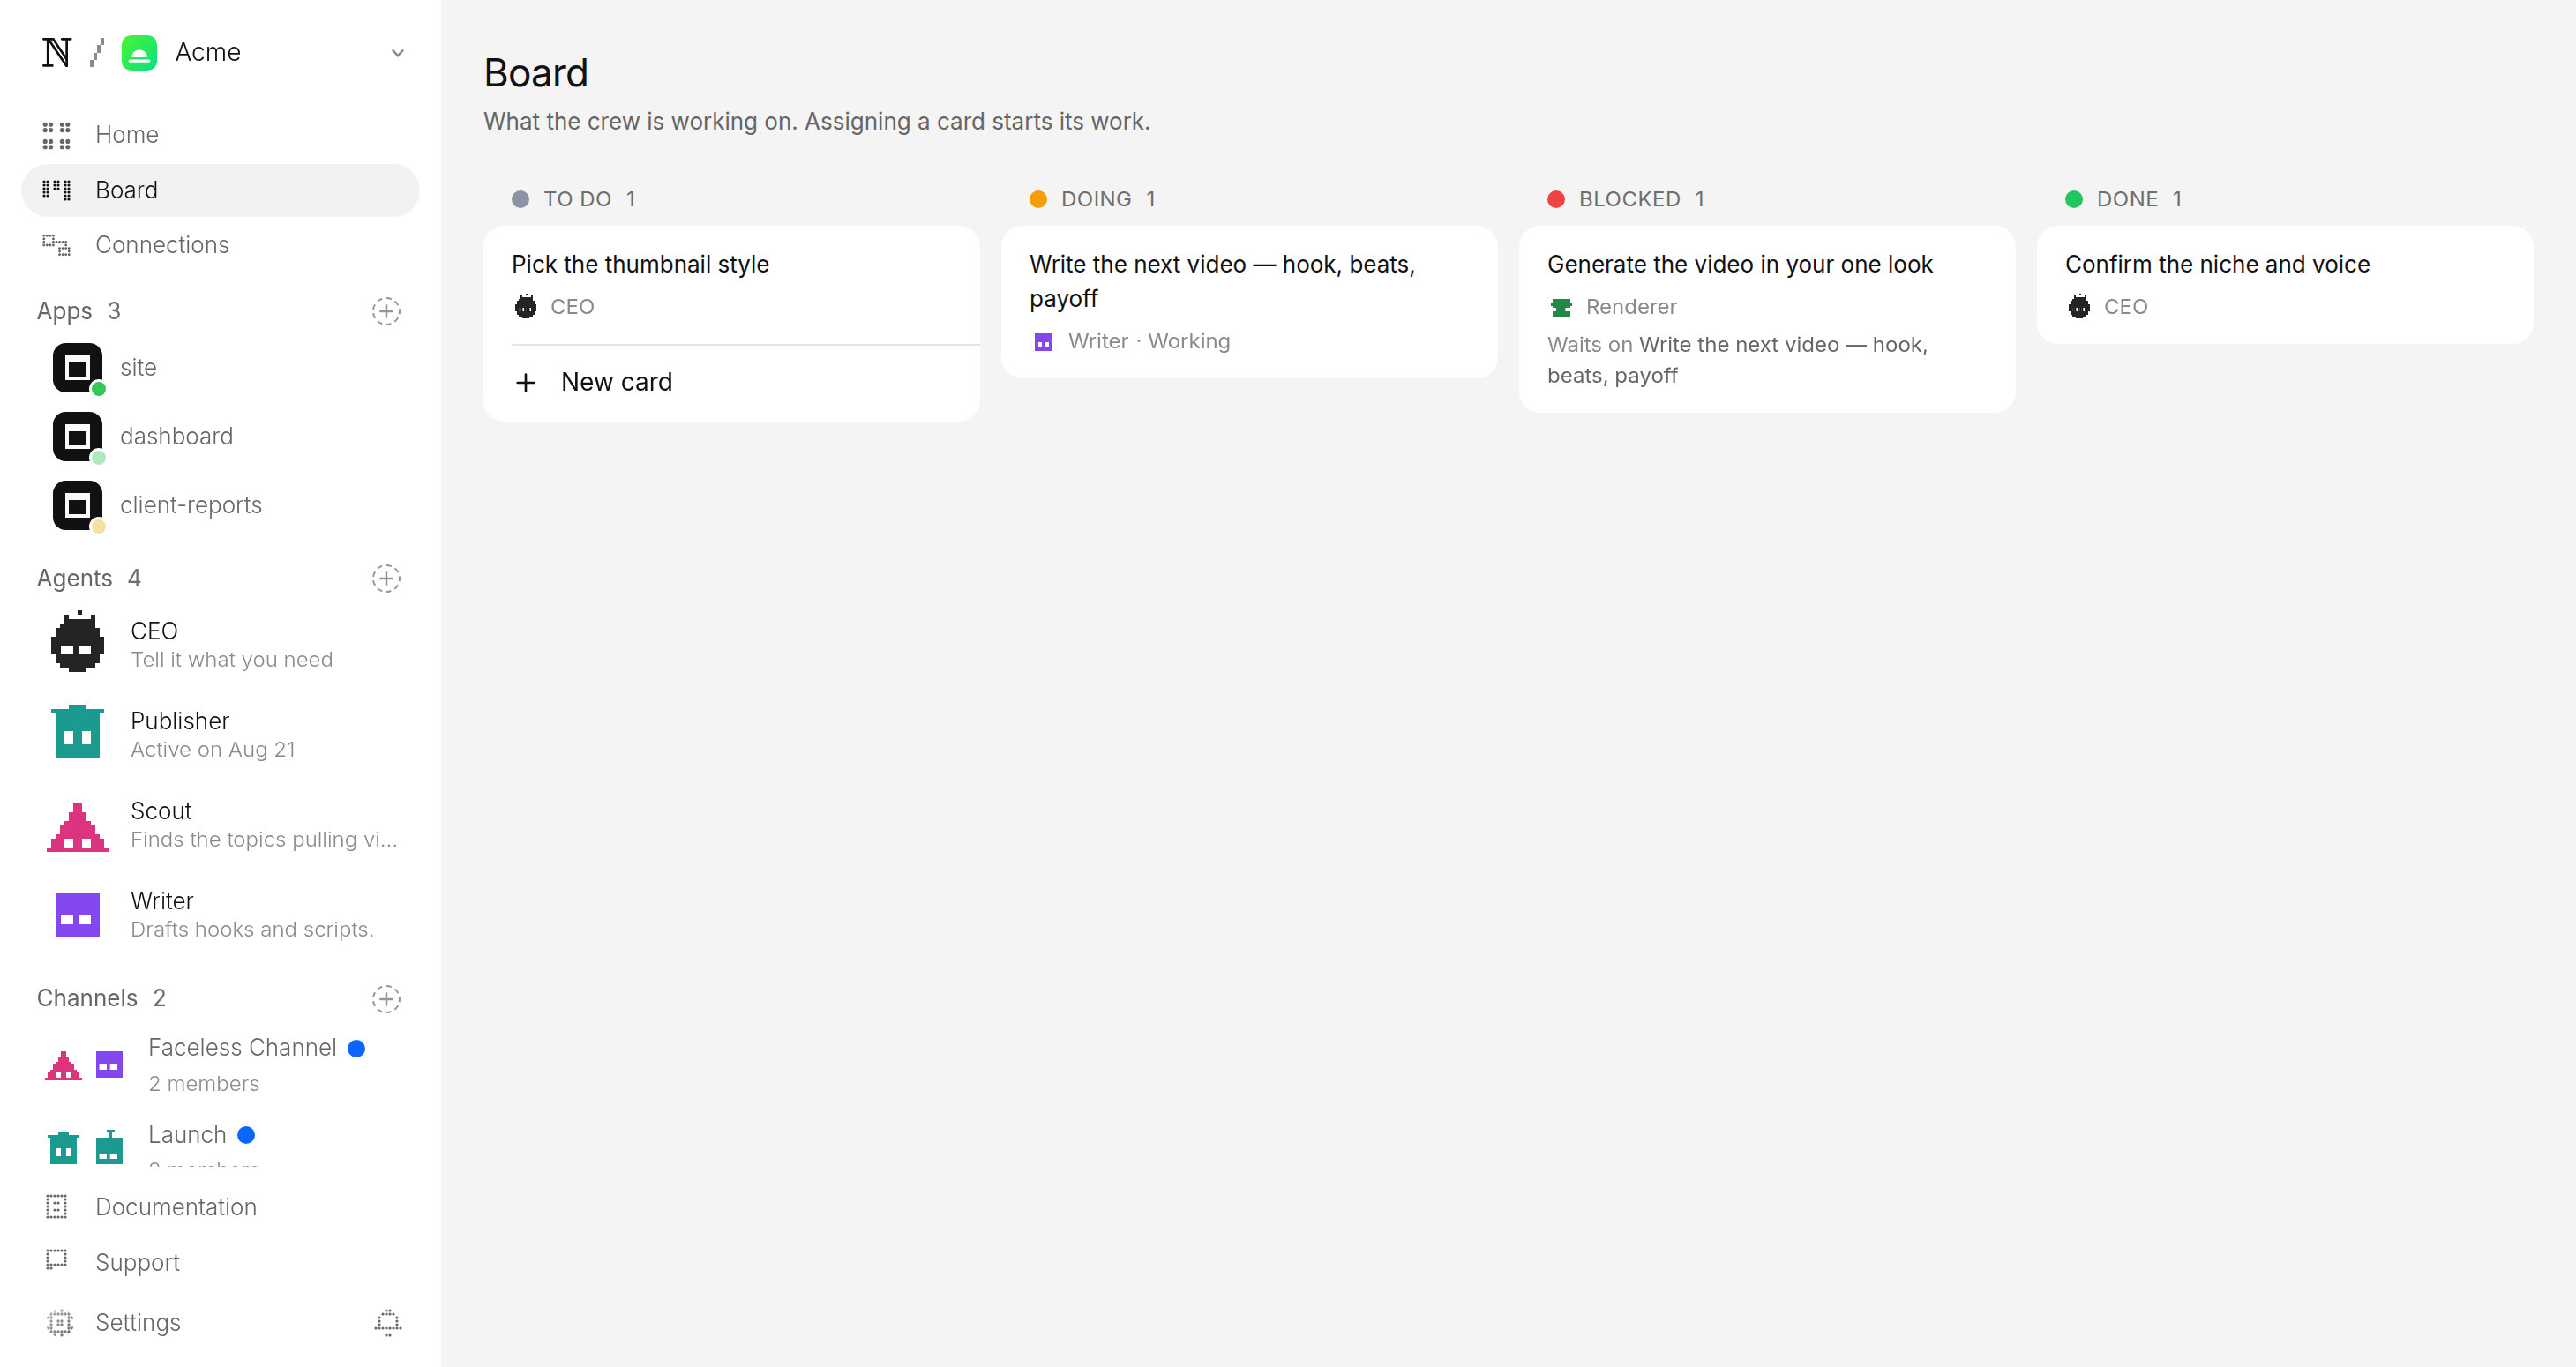Open the Writer agent avatar
Screen dimensions: 2576x1367
(77, 915)
